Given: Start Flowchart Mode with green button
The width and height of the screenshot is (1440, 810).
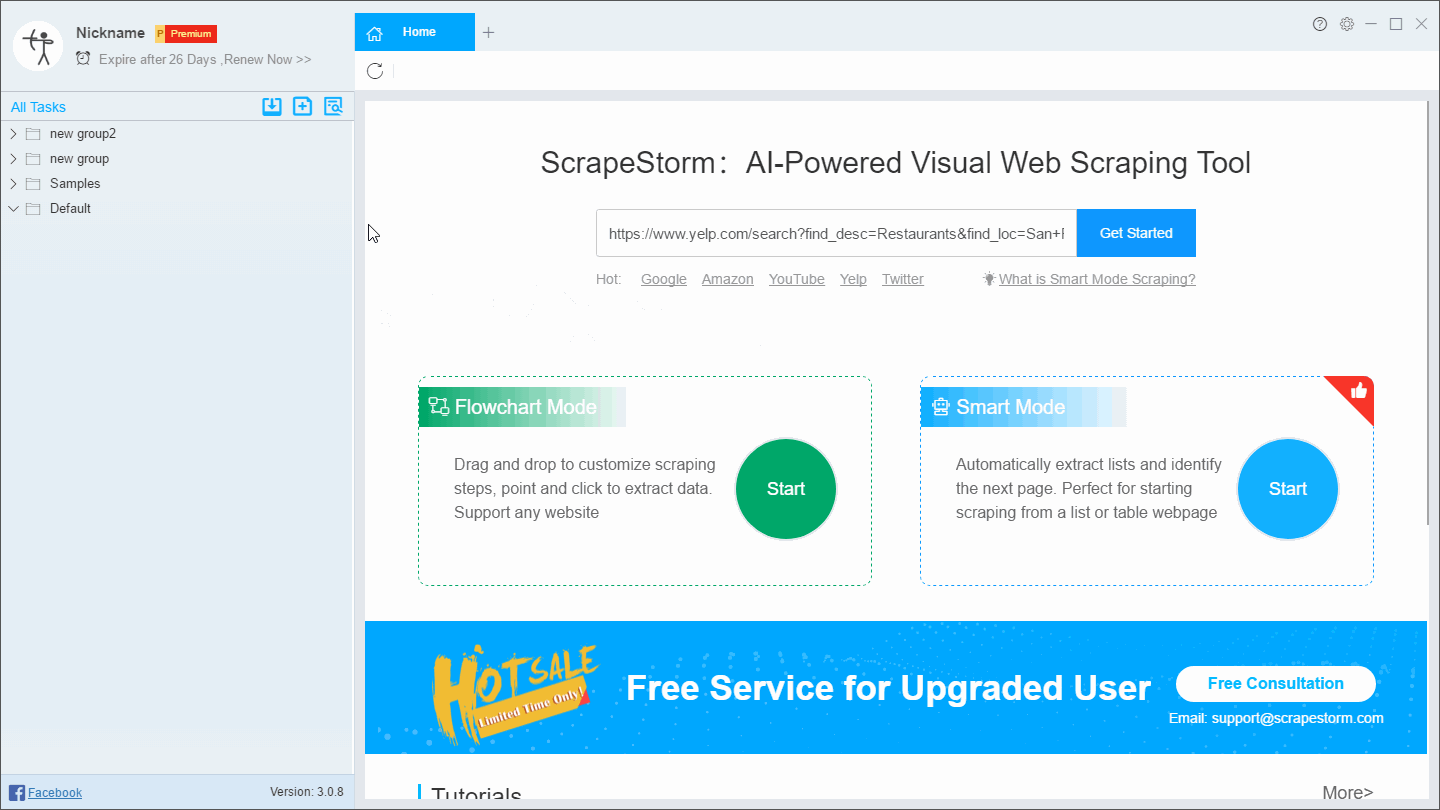Looking at the screenshot, I should tap(786, 489).
